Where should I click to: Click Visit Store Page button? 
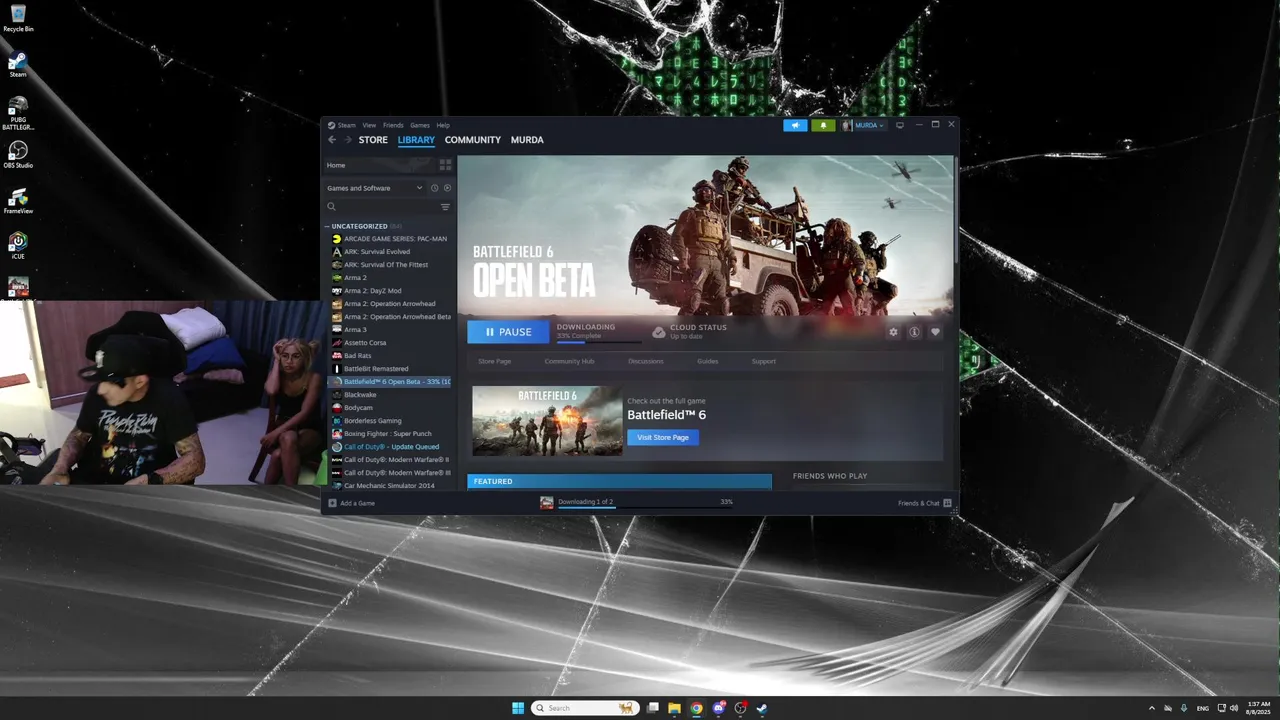click(x=663, y=437)
